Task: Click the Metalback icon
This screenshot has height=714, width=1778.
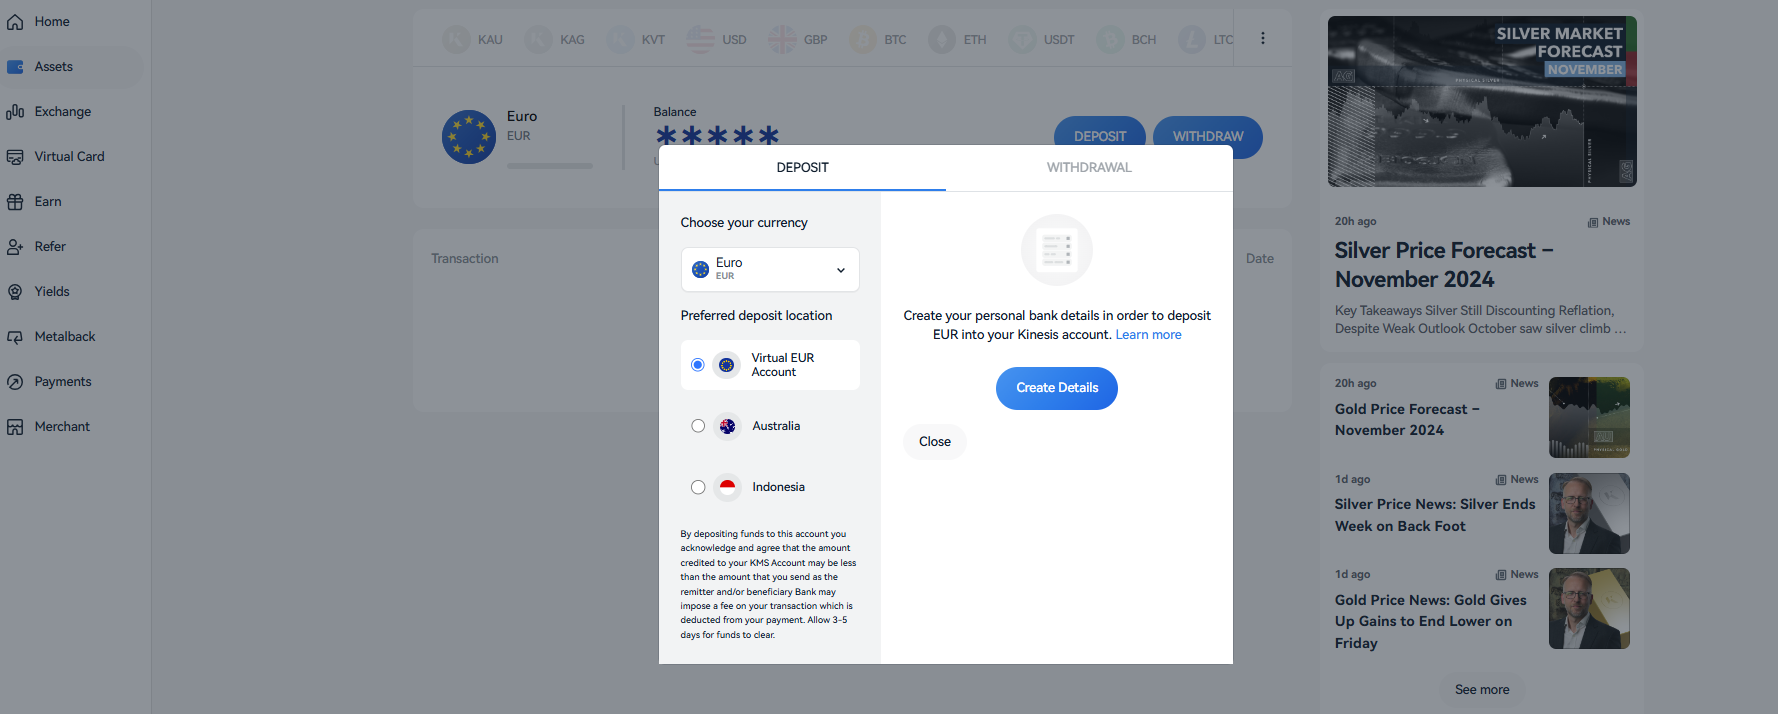Action: pos(15,337)
